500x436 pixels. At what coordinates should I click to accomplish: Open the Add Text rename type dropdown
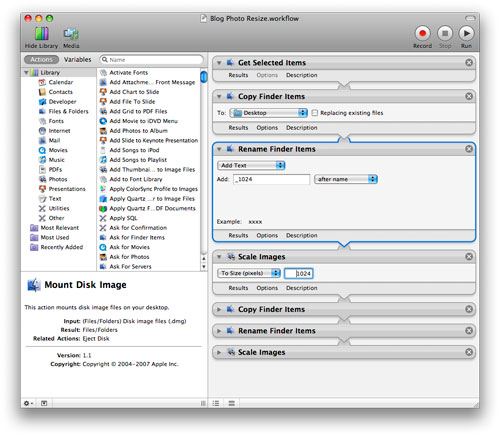coord(251,165)
